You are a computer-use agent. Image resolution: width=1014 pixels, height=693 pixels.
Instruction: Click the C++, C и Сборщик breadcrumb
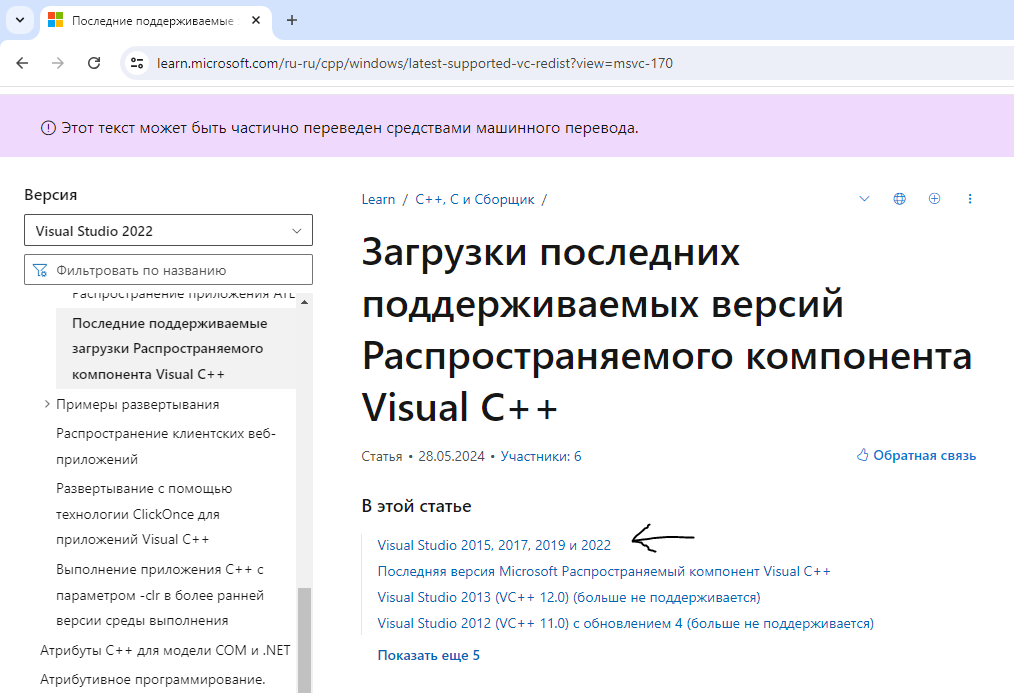475,199
